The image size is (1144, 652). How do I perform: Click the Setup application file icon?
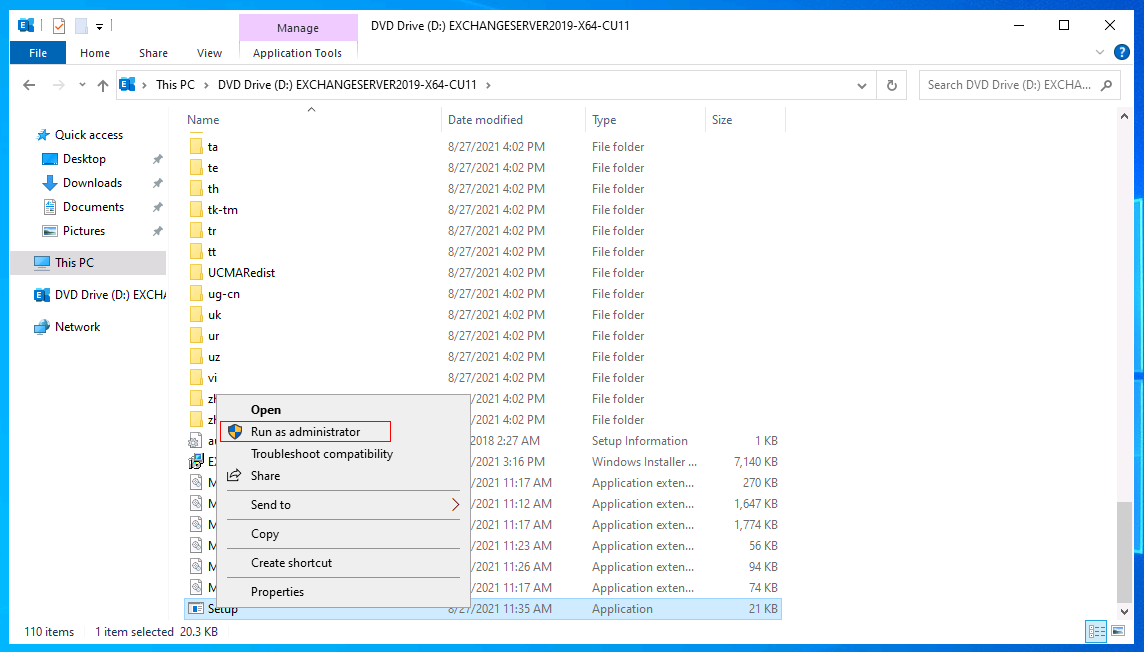coord(196,609)
